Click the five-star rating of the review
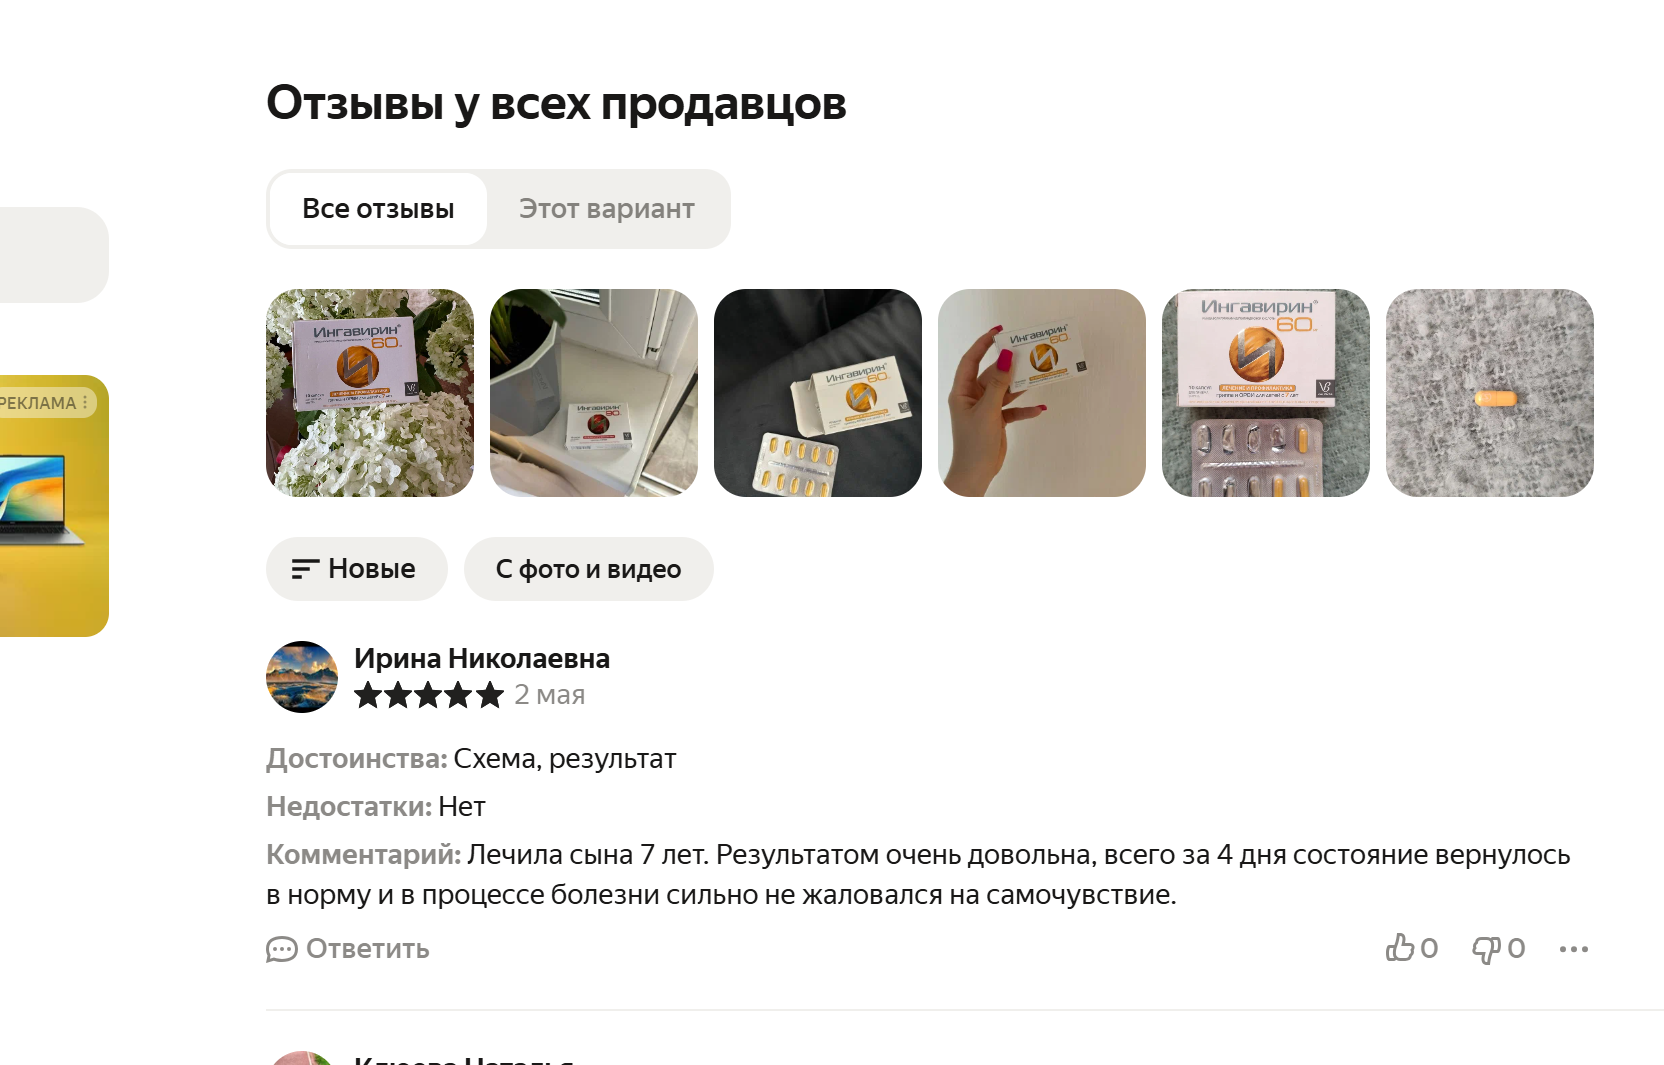Screen dimensions: 1664x1065 click(428, 695)
